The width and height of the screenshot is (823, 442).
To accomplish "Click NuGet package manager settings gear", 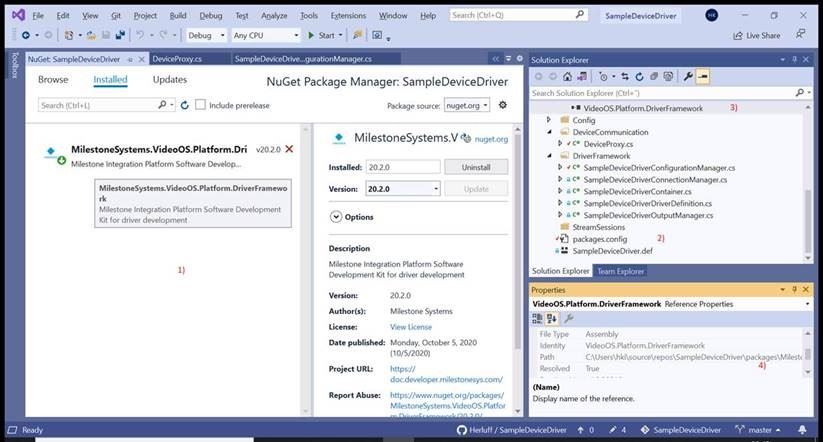I will [503, 105].
